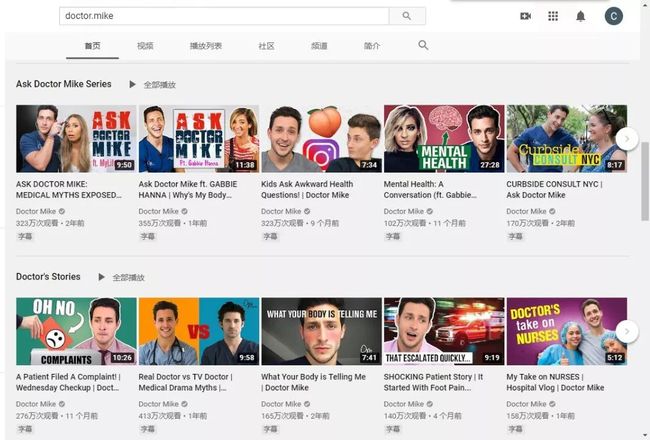Click title What Your Body is Telling Me
The height and width of the screenshot is (440, 650).
click(313, 382)
